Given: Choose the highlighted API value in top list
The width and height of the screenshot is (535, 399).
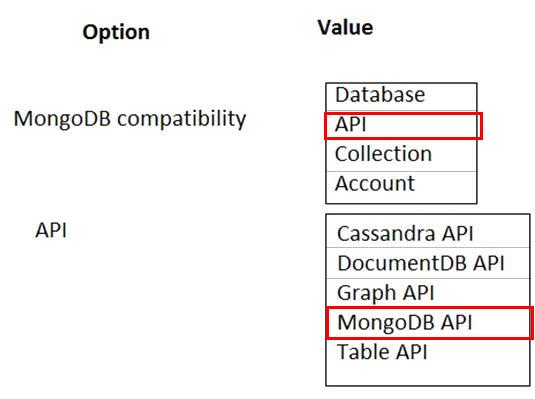Looking at the screenshot, I should [x=403, y=126].
